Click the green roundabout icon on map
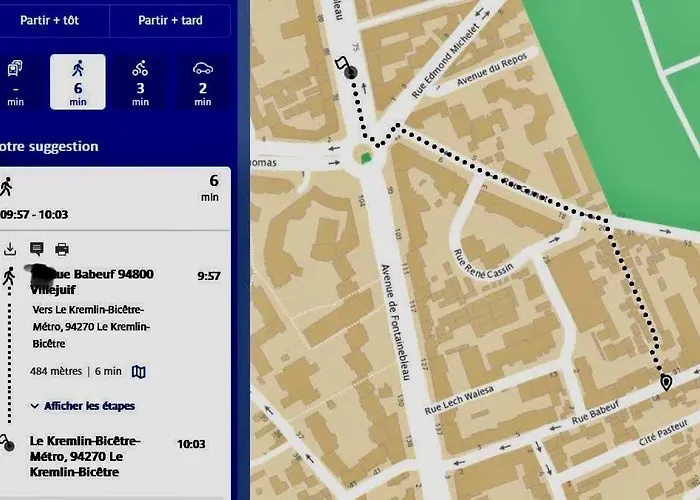The height and width of the screenshot is (500, 700). 366,157
